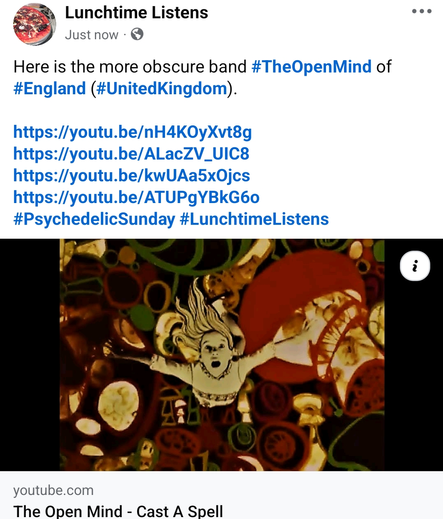Open the #LunchtimeListens hashtag

click(254, 219)
